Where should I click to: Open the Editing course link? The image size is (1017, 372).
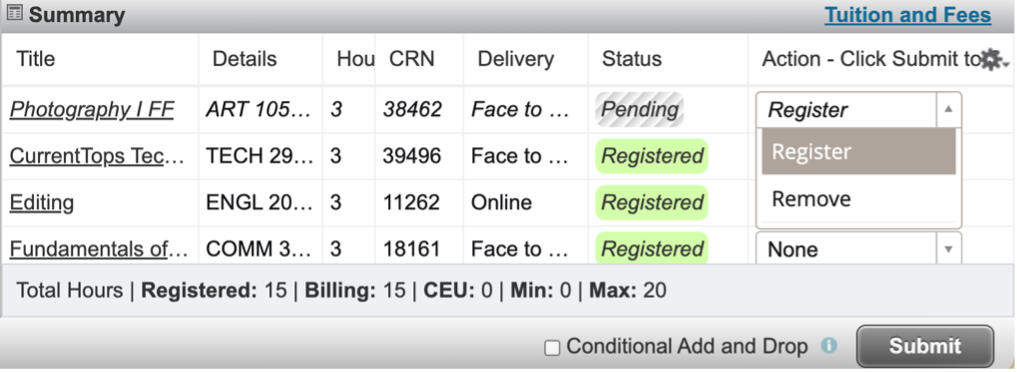[42, 203]
